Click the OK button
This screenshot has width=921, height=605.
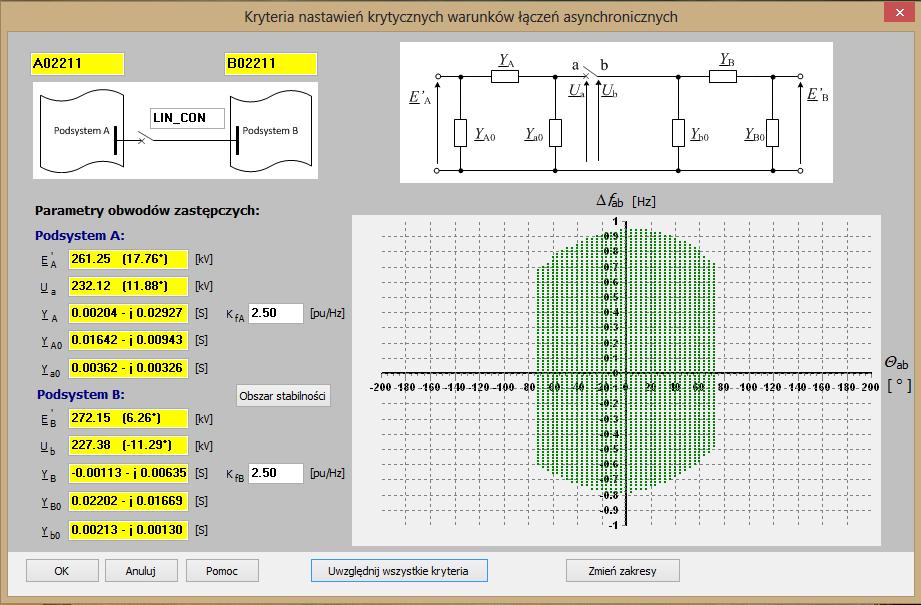62,570
